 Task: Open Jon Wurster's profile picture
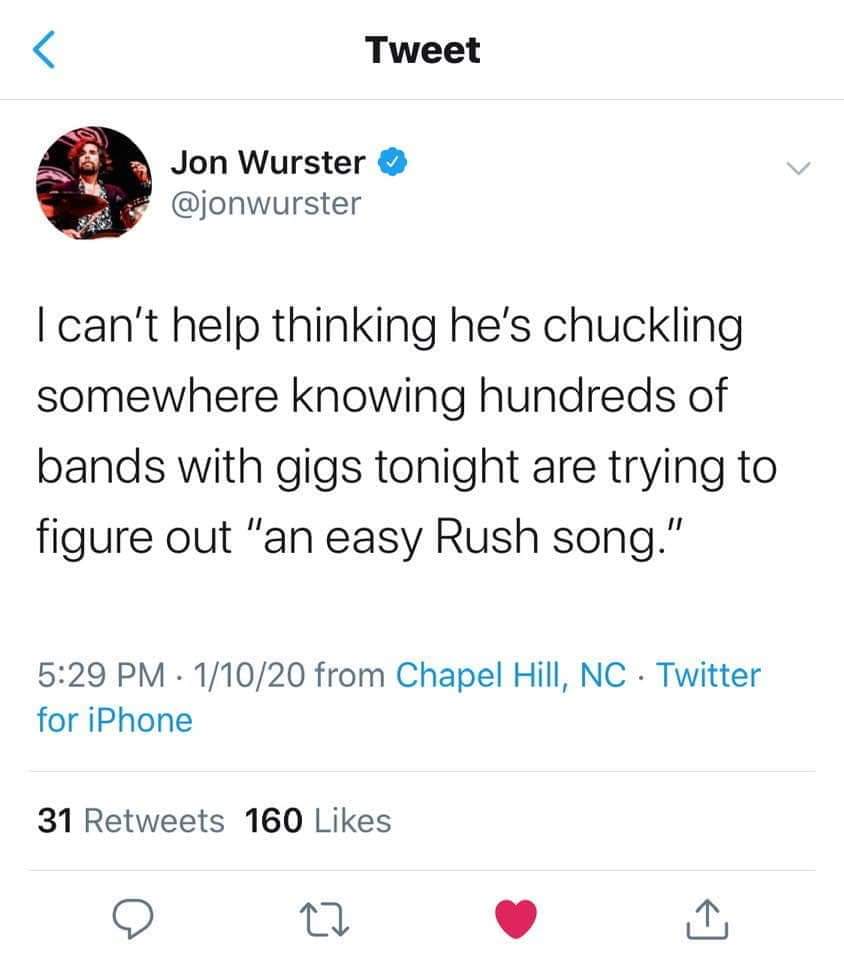[94, 182]
